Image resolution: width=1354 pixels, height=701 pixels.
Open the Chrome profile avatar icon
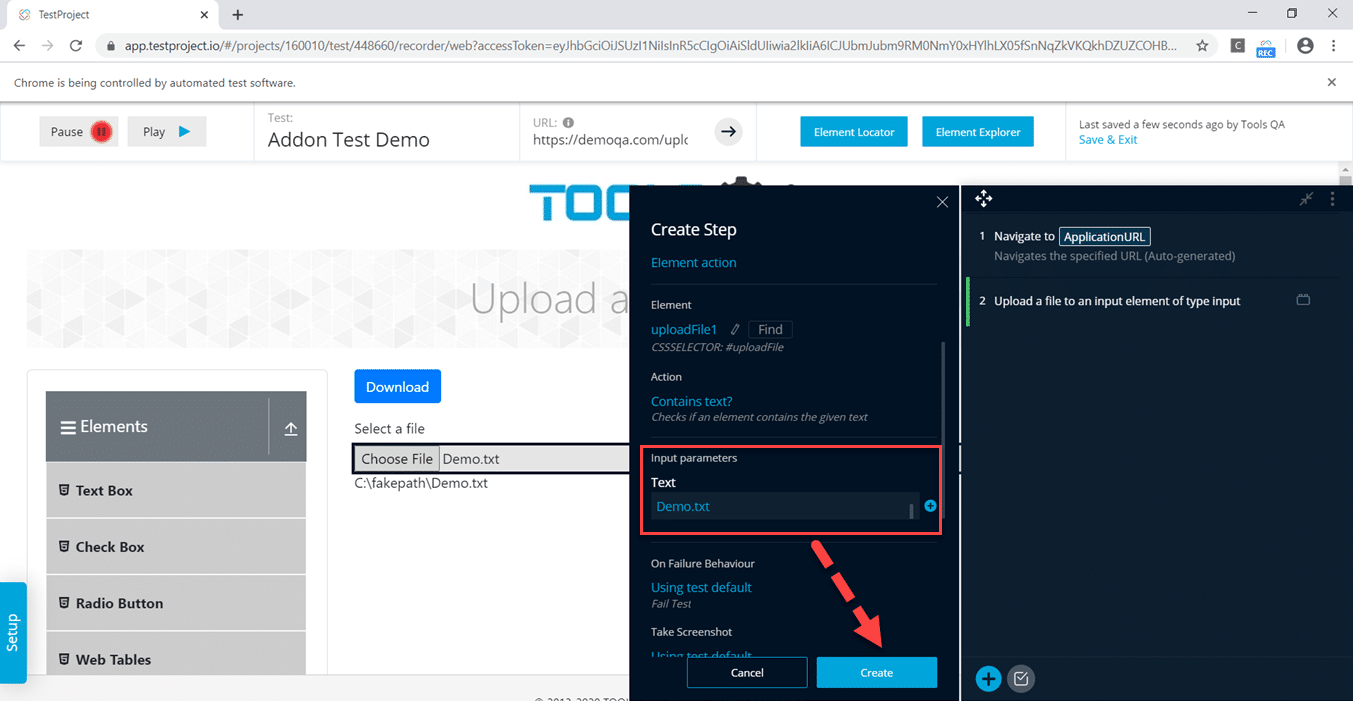point(1305,46)
